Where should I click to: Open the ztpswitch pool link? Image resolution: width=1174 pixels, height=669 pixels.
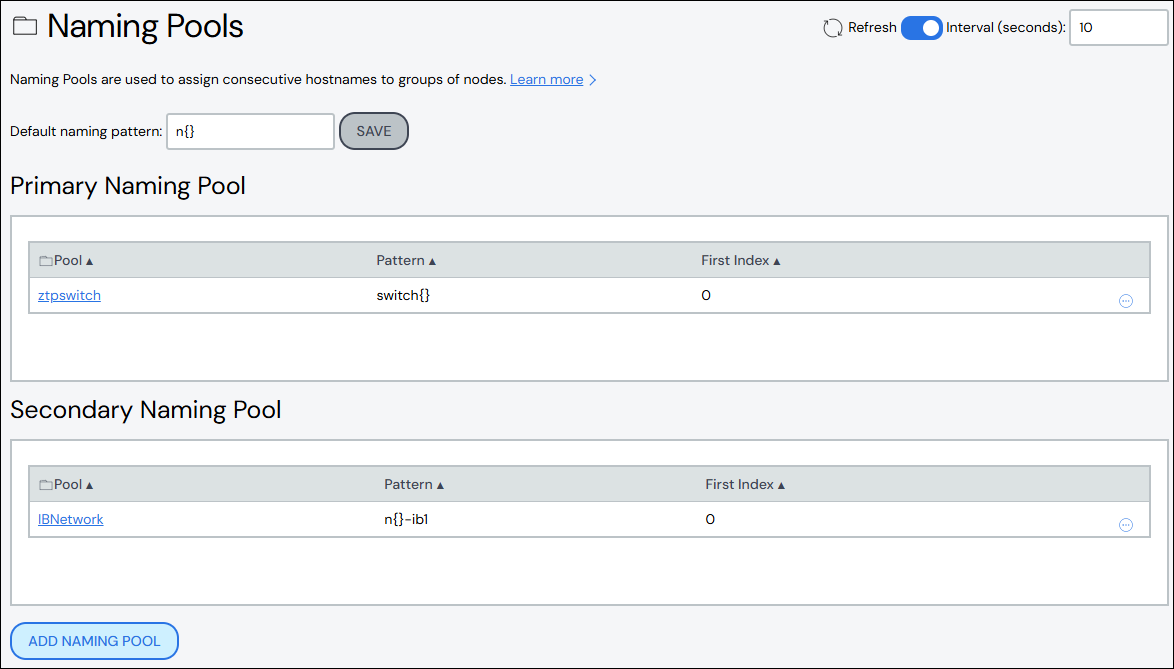pos(68,295)
